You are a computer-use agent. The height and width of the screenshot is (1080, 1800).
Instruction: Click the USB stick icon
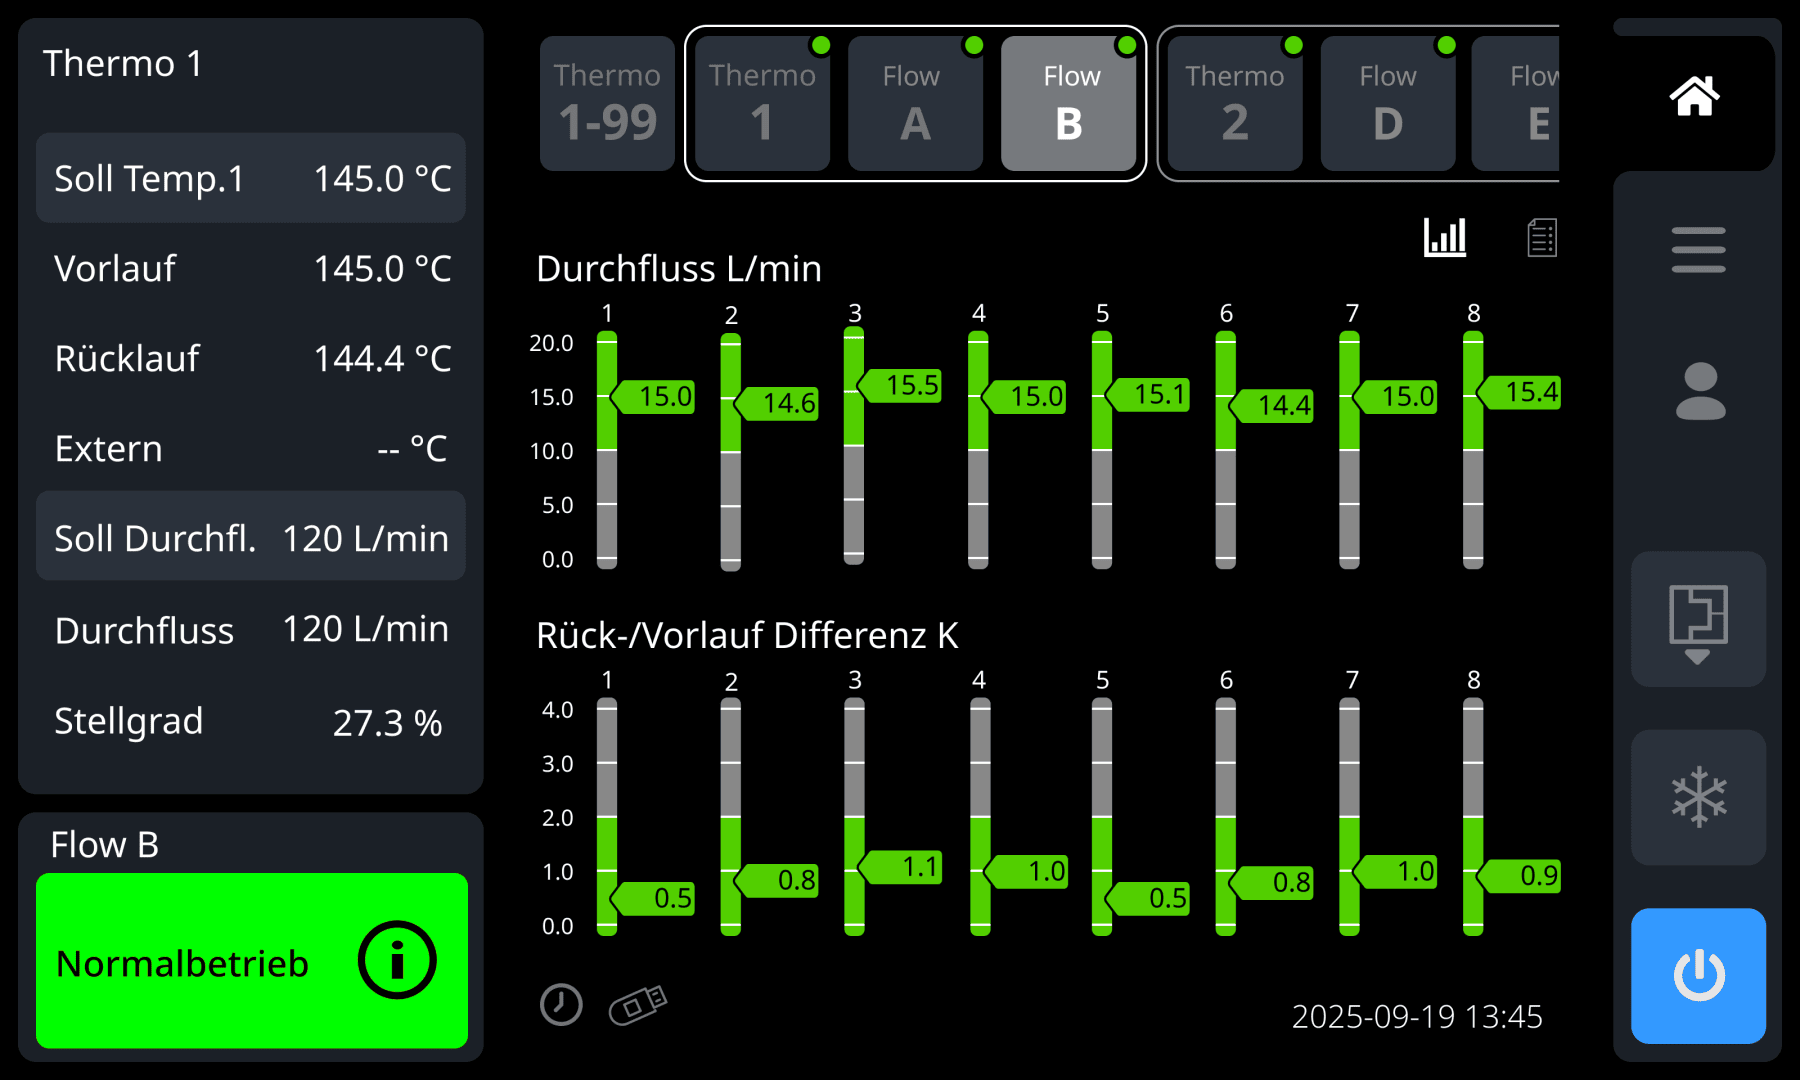[x=638, y=1004]
